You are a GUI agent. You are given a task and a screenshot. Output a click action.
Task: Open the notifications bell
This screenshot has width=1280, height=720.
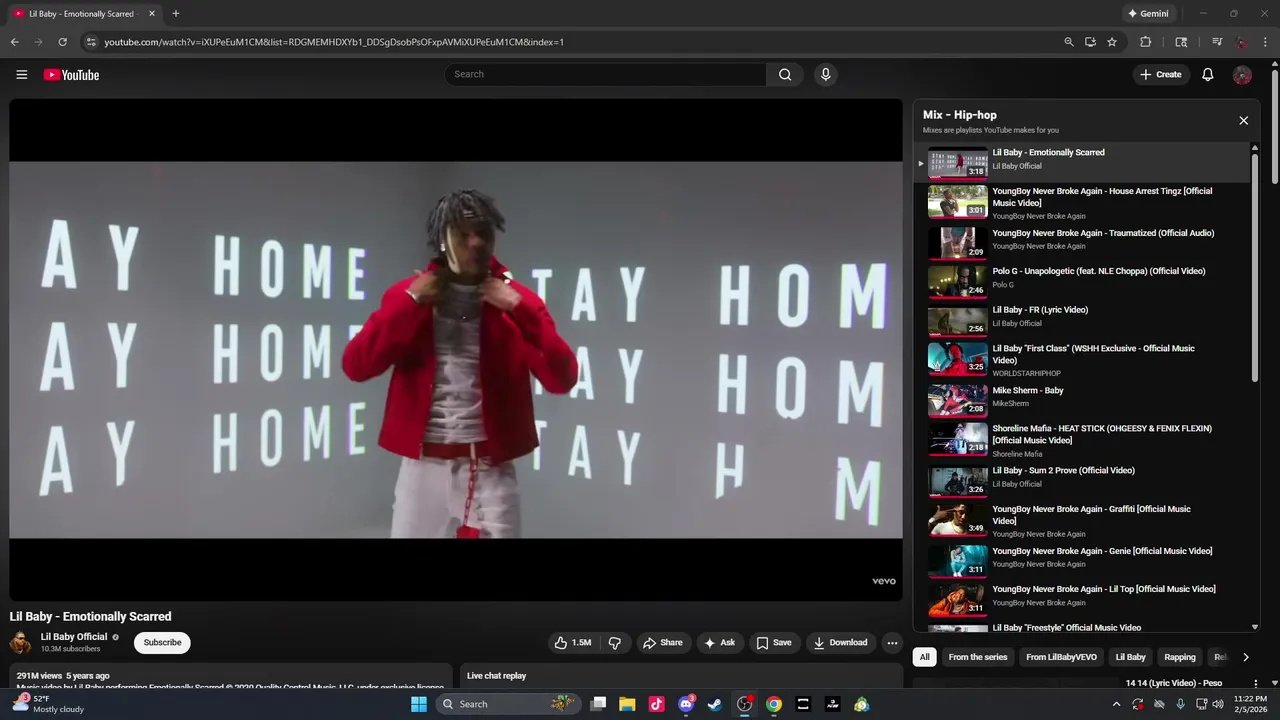1208,74
